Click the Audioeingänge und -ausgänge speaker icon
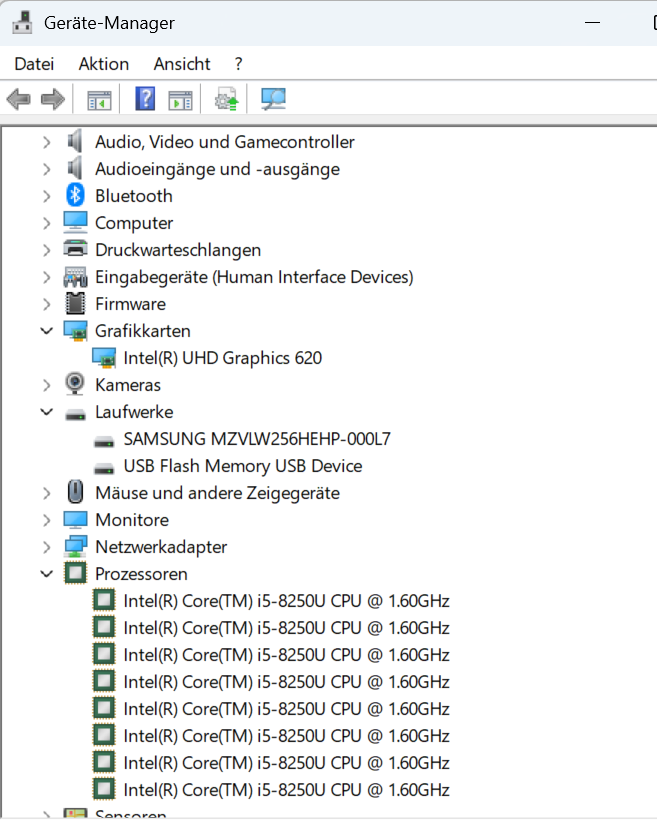657x820 pixels. tap(75, 168)
